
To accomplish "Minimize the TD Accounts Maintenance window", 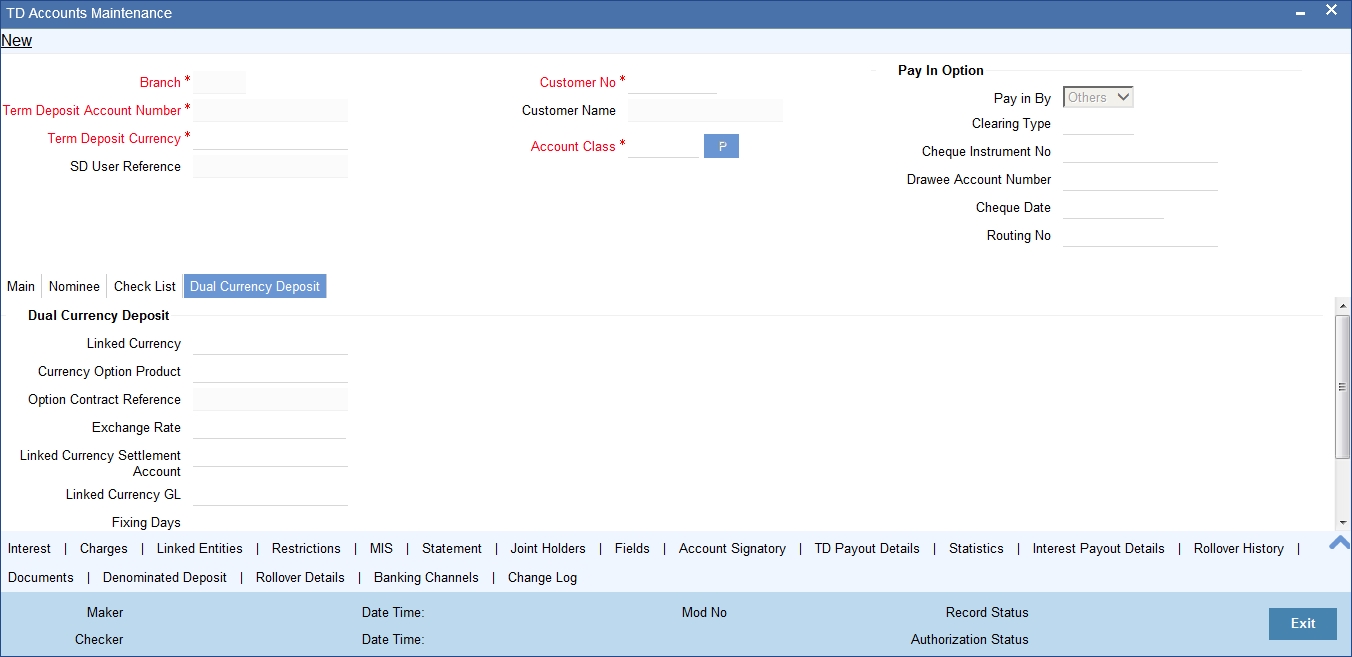I will tap(1300, 13).
